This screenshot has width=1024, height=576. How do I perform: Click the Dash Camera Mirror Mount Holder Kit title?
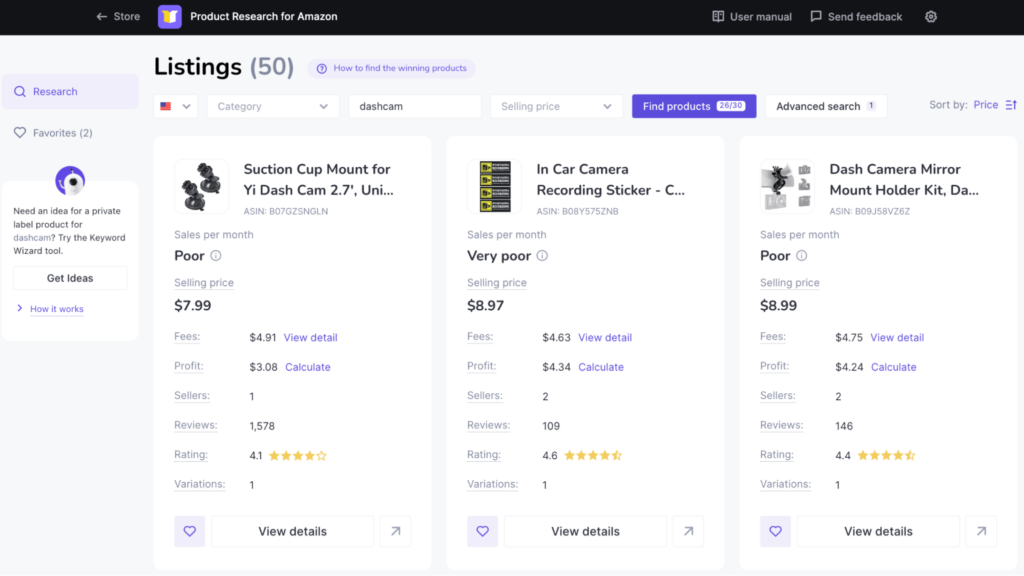point(904,180)
